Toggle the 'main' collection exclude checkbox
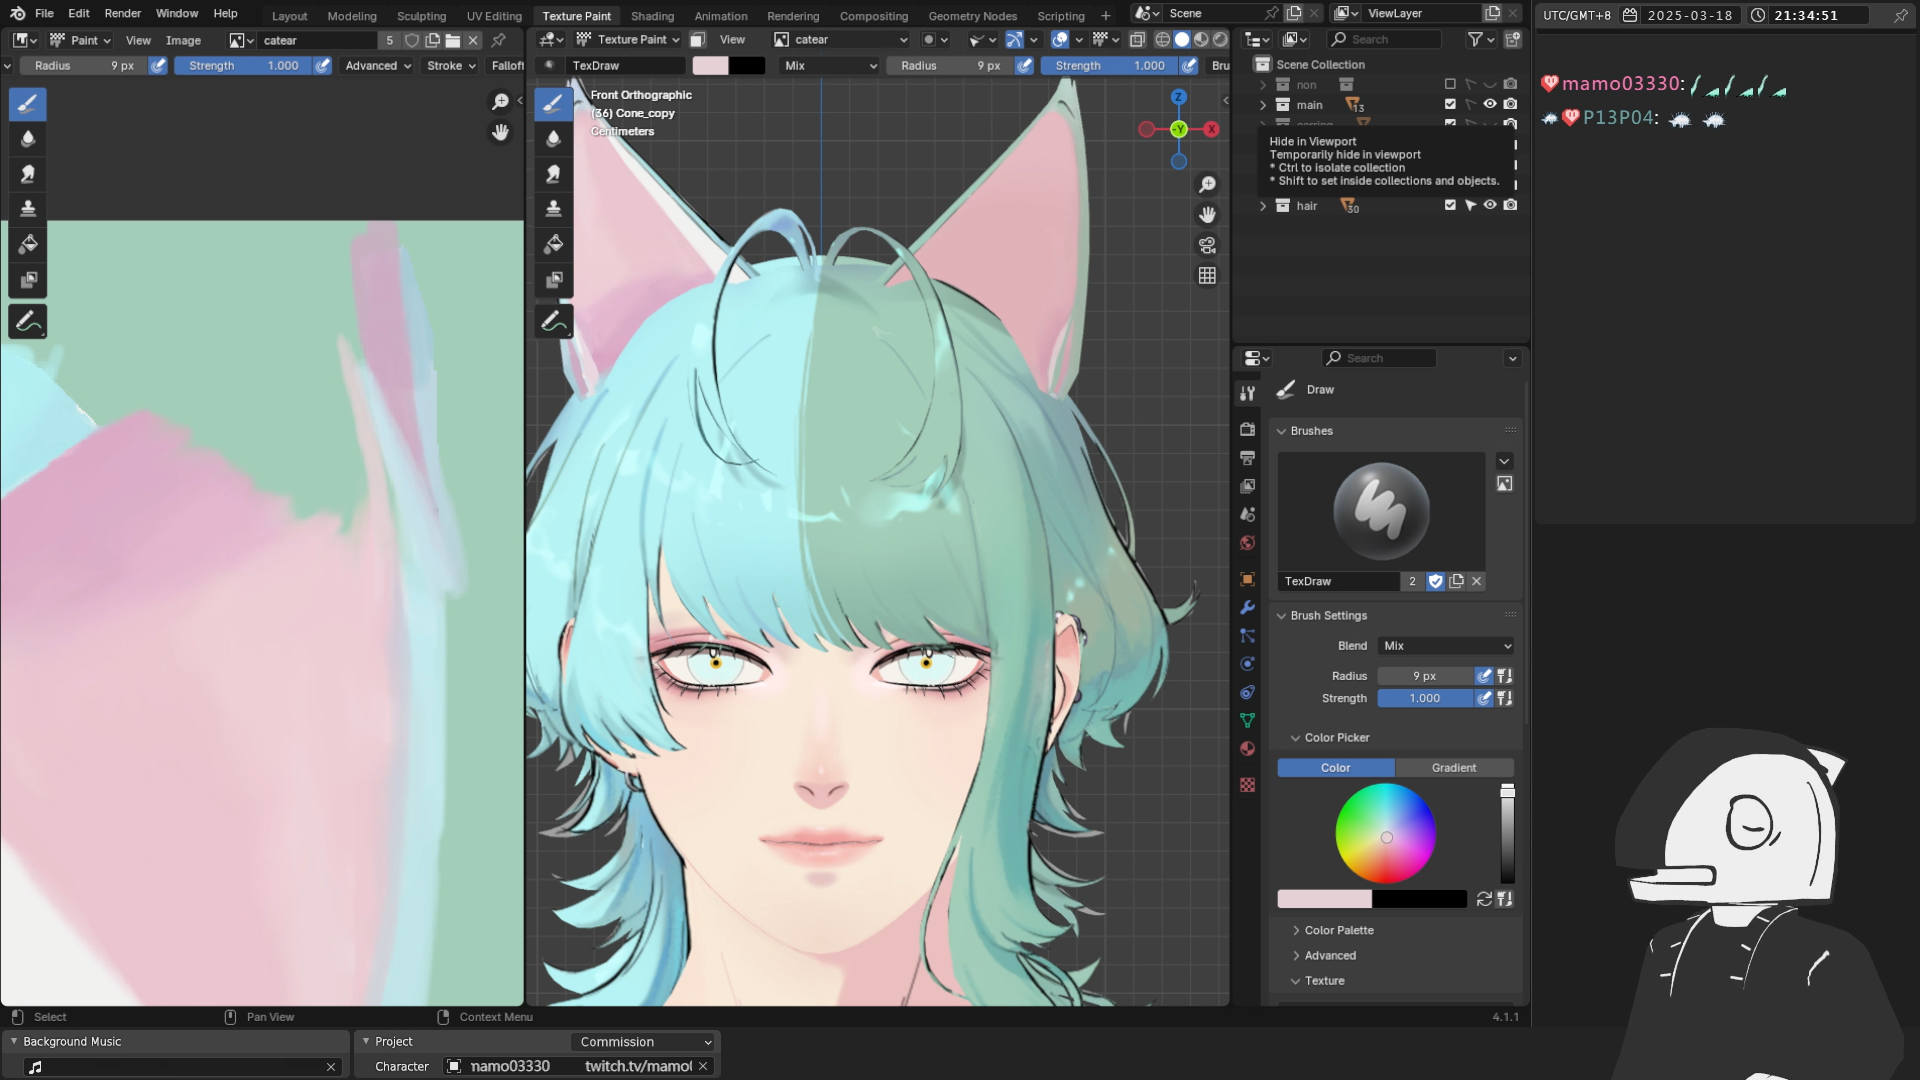The image size is (1920, 1080). click(1450, 104)
